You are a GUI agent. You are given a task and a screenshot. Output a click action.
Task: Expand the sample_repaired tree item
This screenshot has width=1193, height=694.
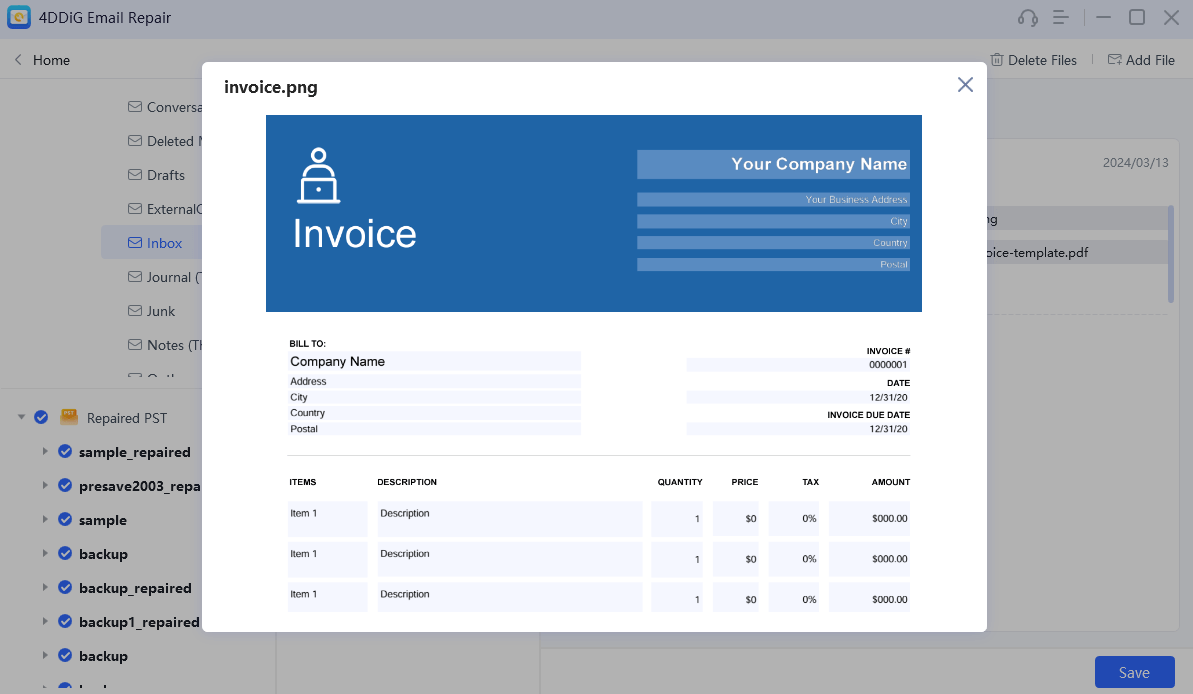click(45, 452)
